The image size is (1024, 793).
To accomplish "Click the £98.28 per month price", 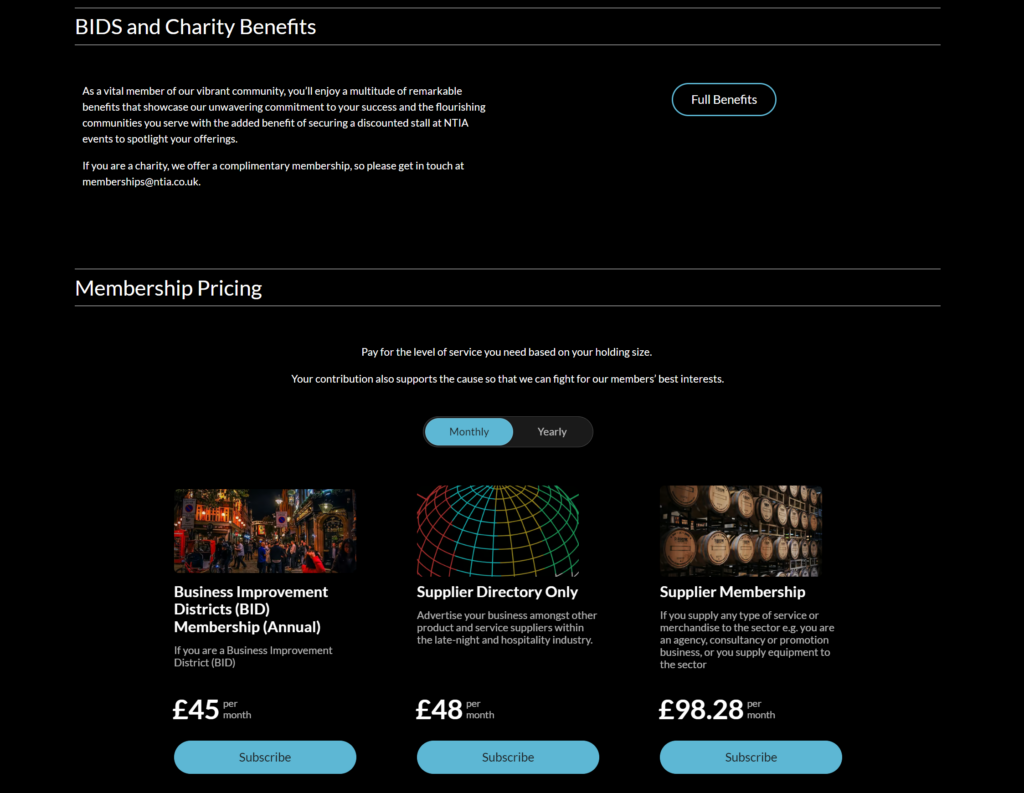I will point(716,709).
